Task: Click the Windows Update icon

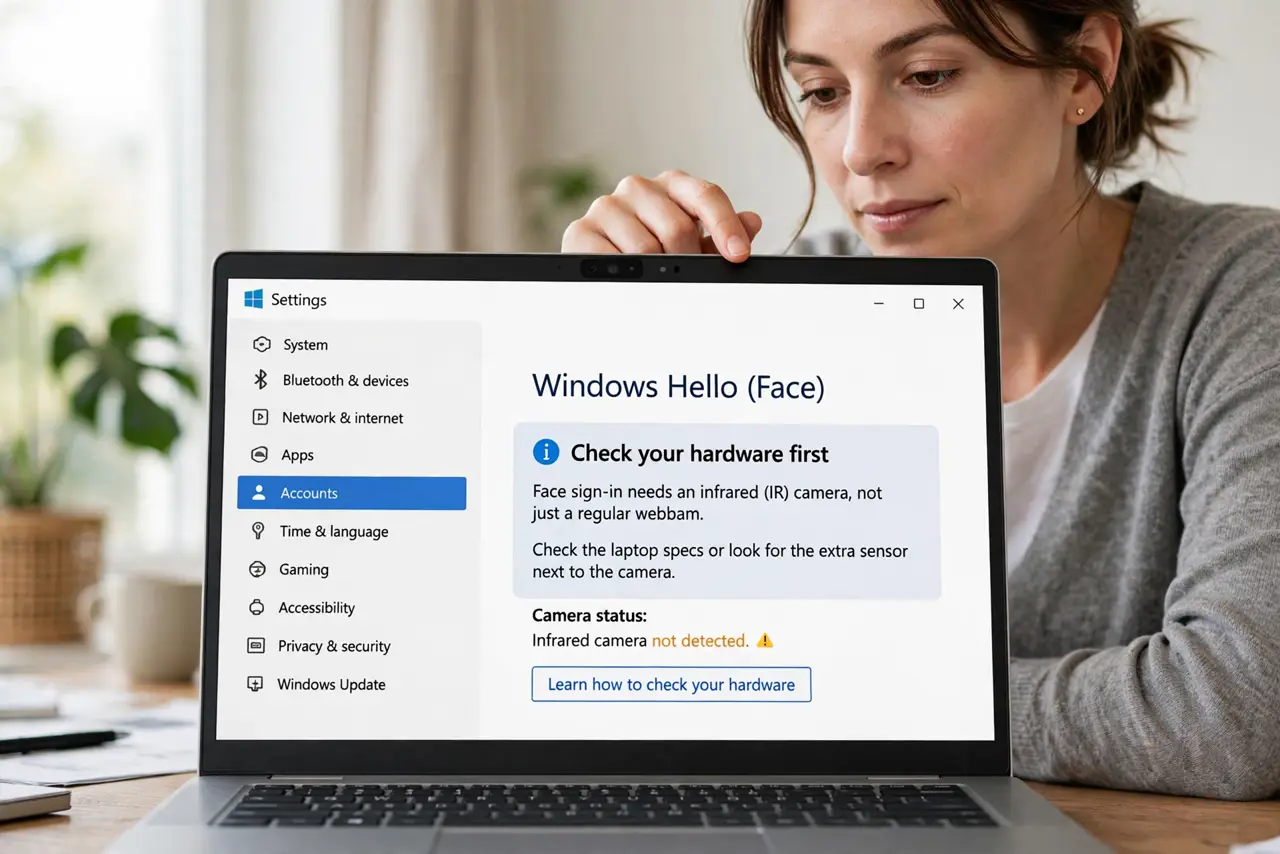Action: [255, 684]
